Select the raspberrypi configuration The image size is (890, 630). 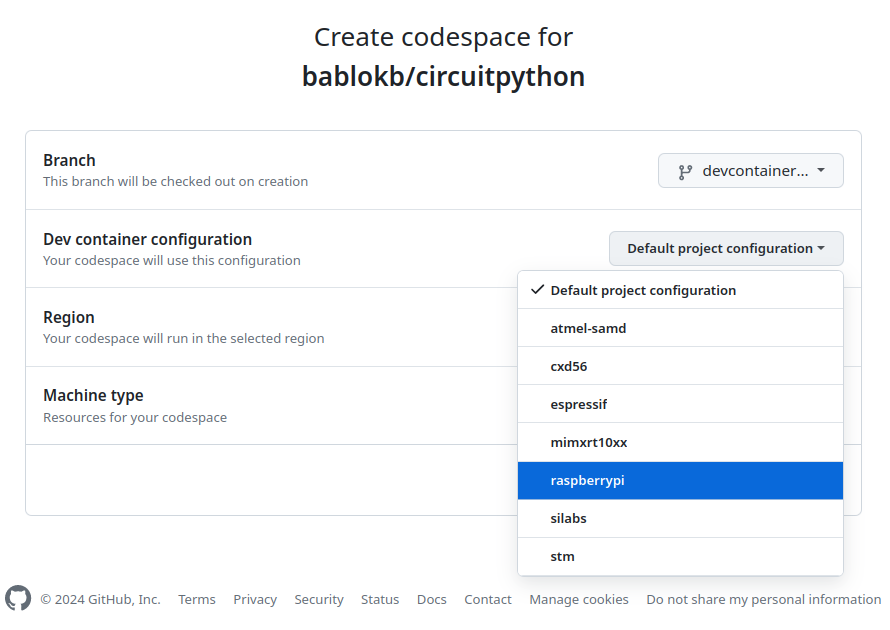(587, 480)
